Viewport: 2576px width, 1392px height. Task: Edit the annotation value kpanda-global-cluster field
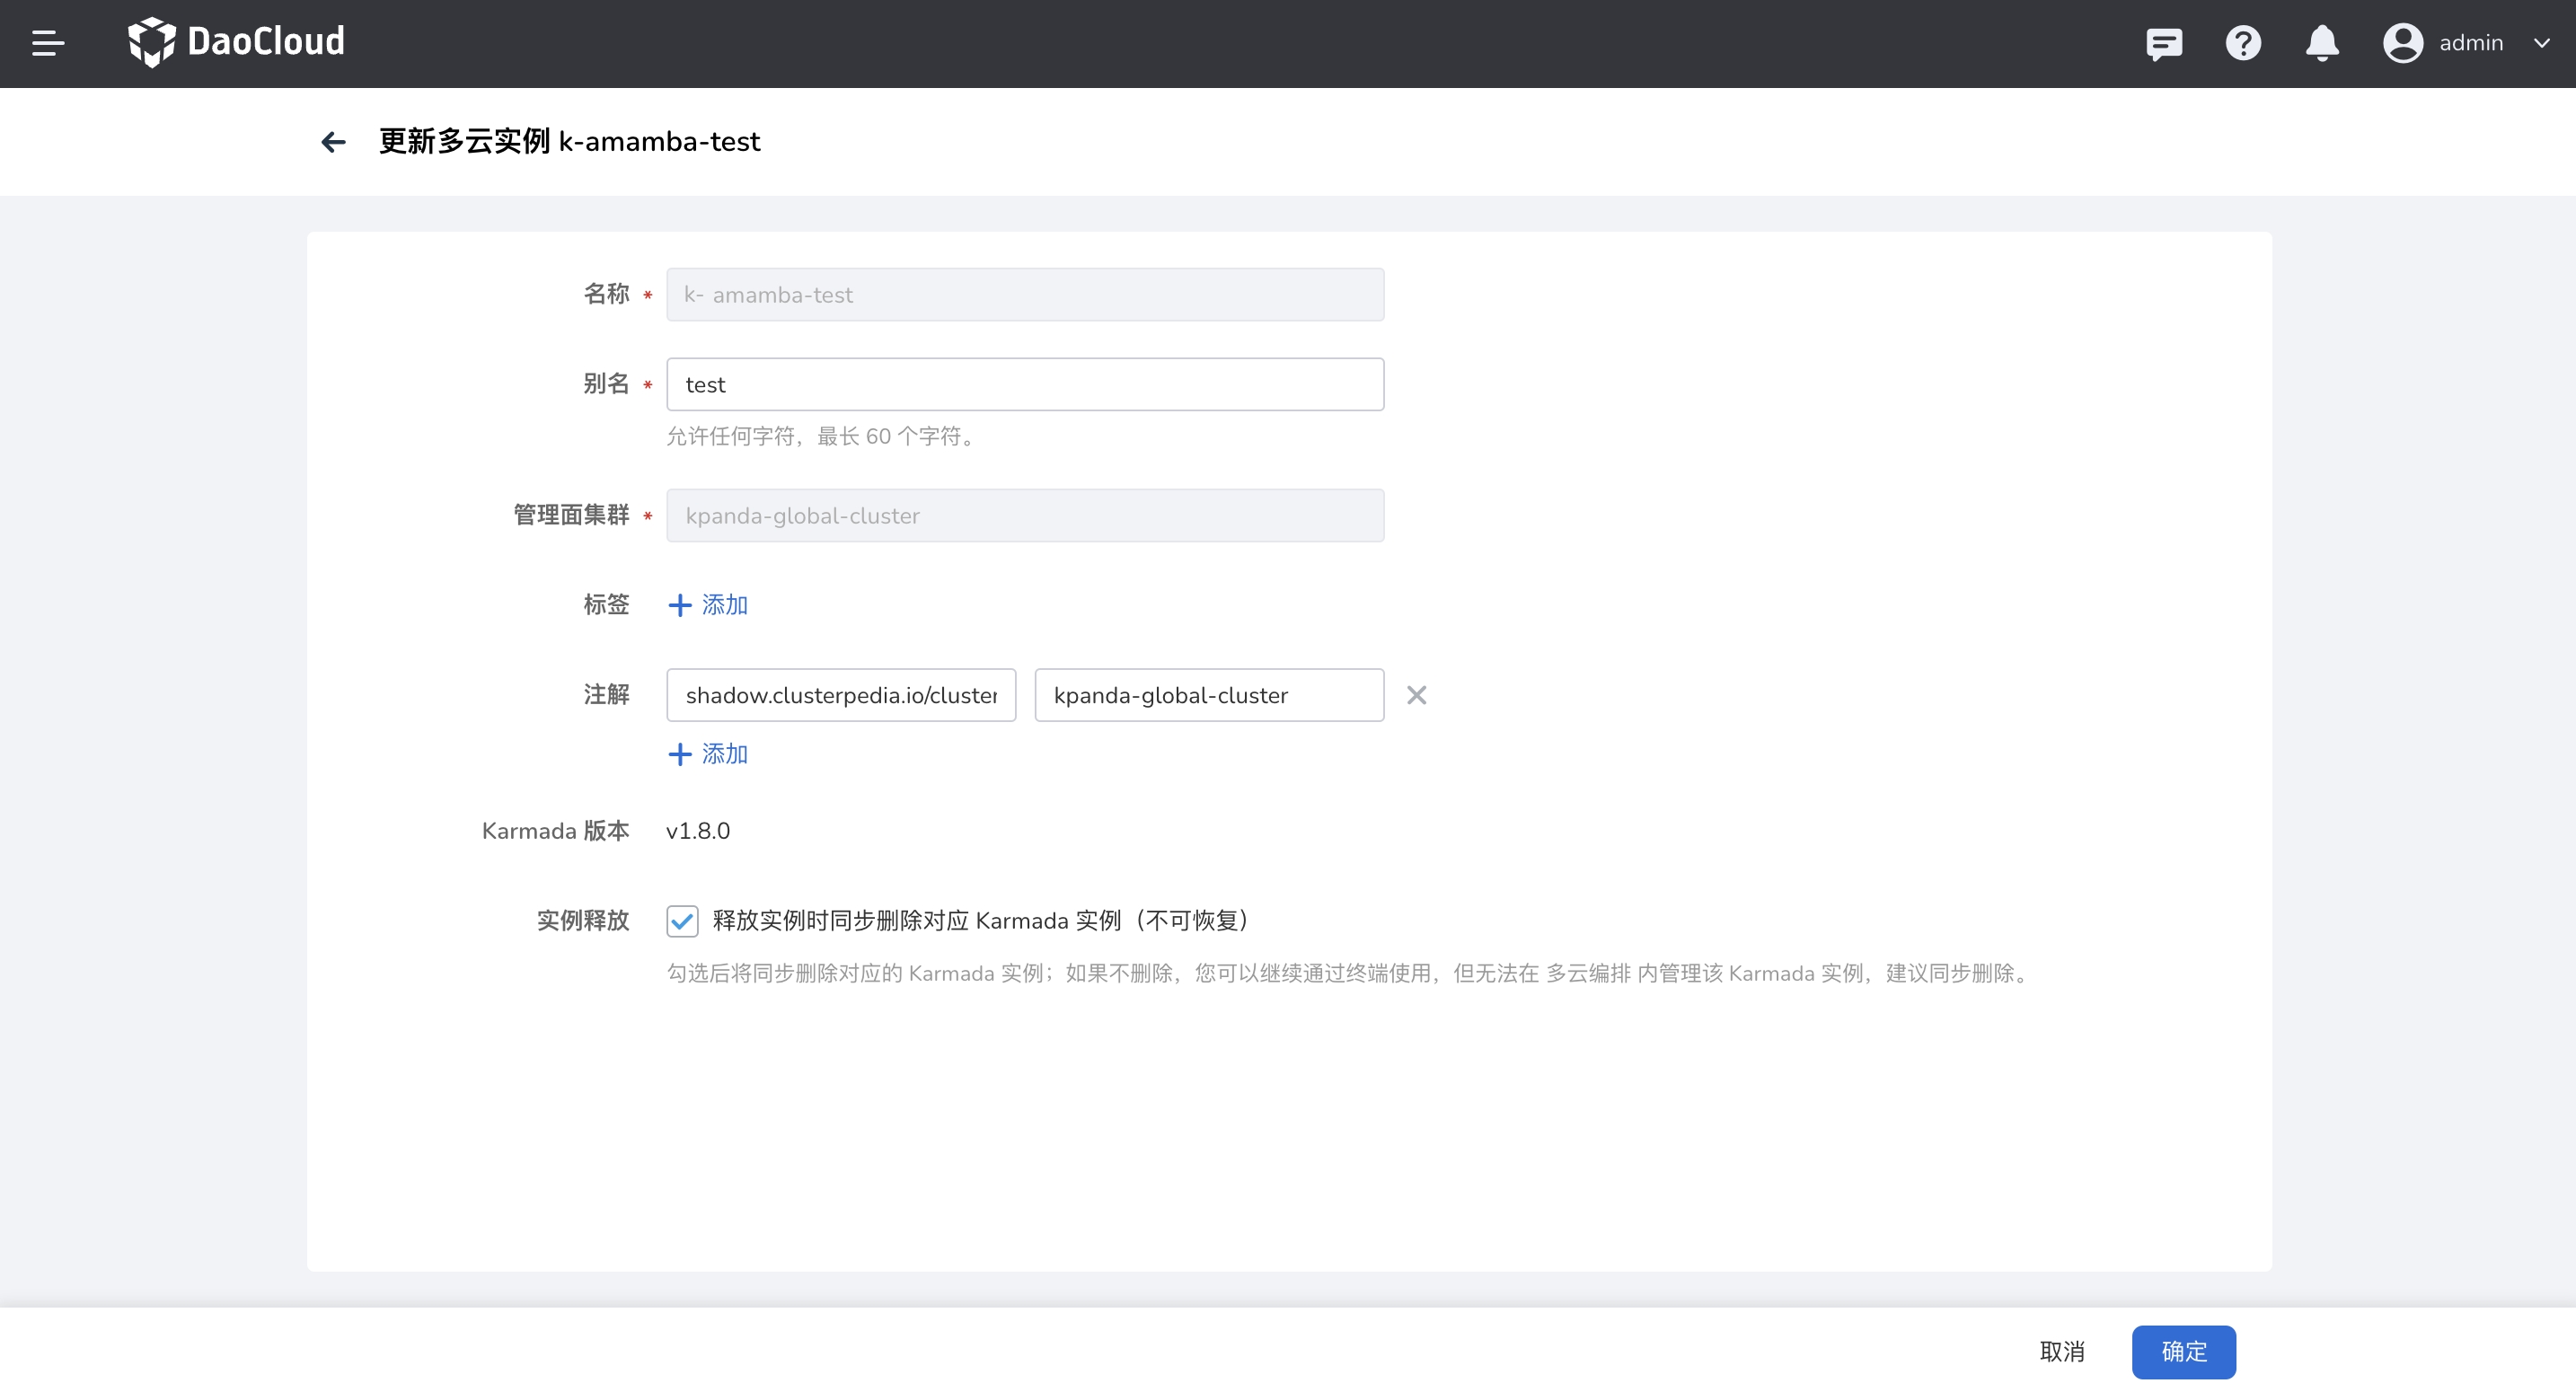click(1208, 695)
